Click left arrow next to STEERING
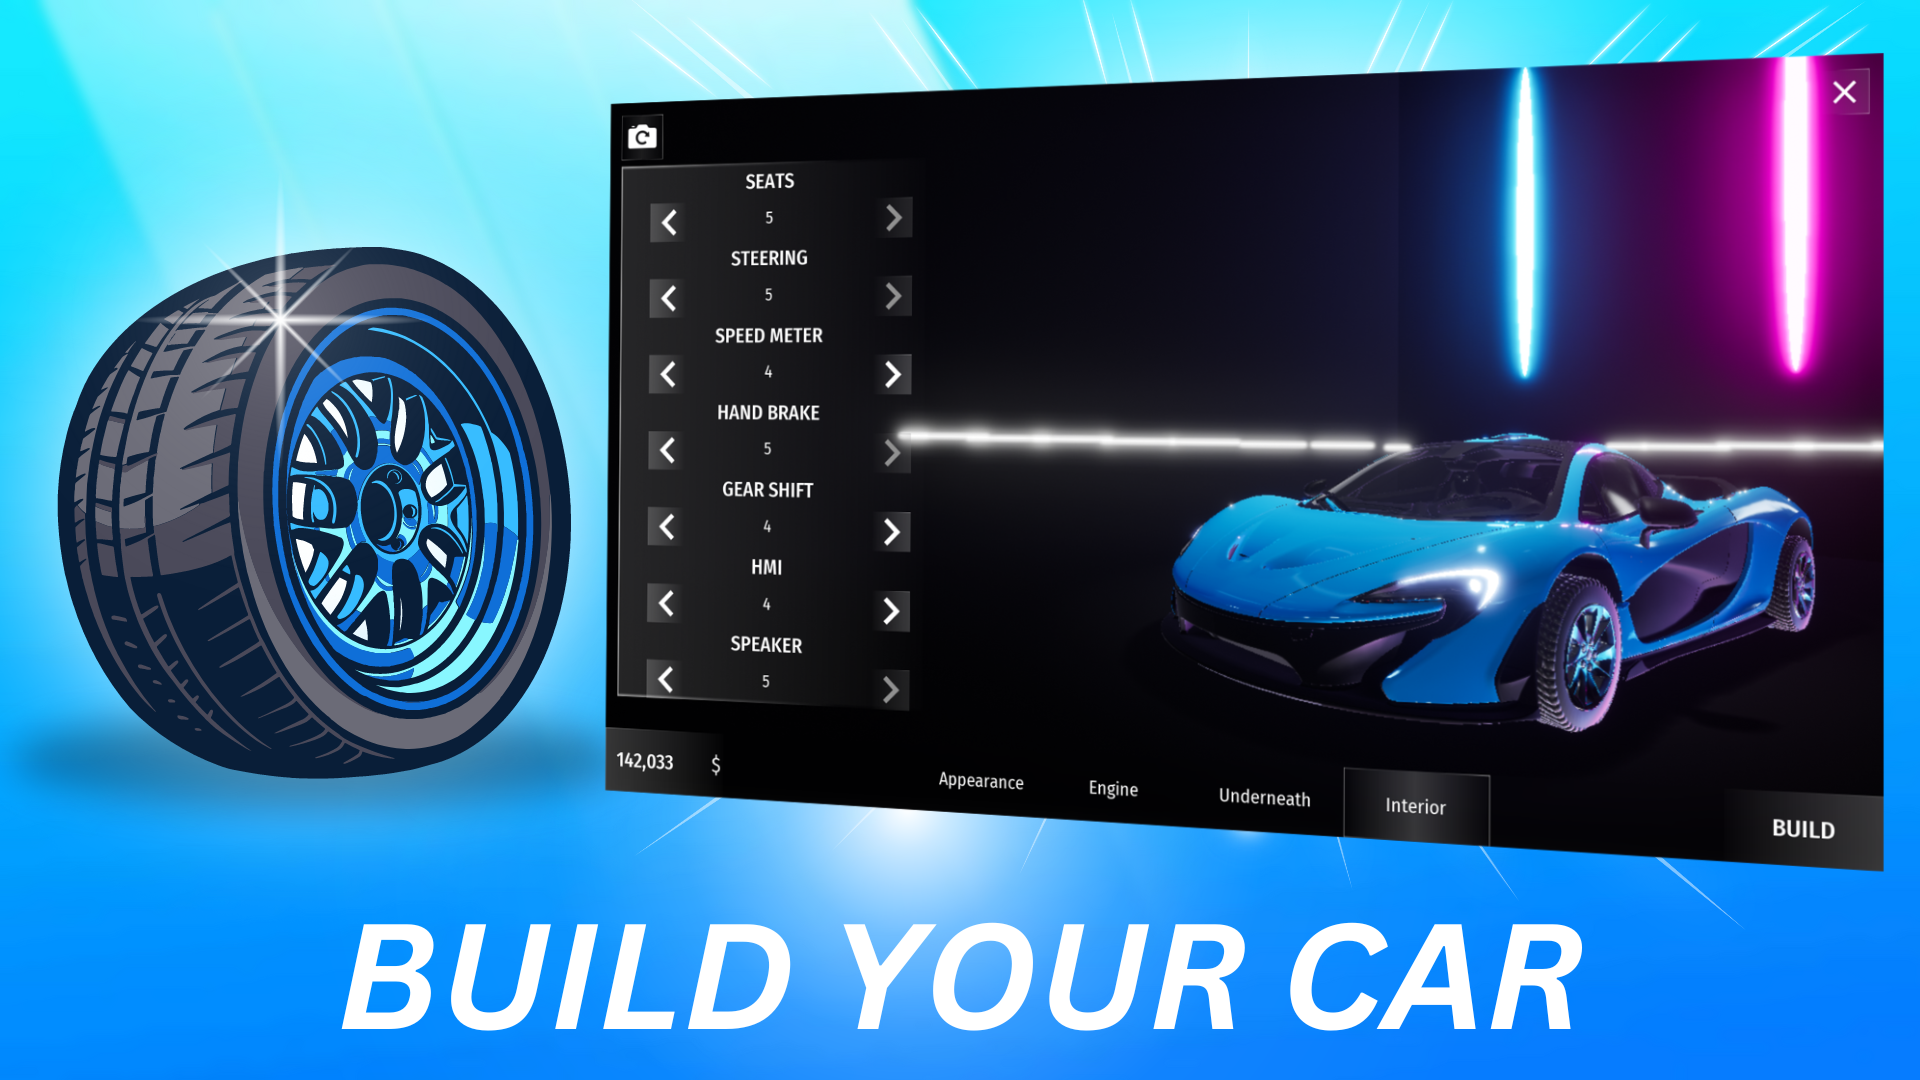The image size is (1920, 1080). [x=666, y=297]
